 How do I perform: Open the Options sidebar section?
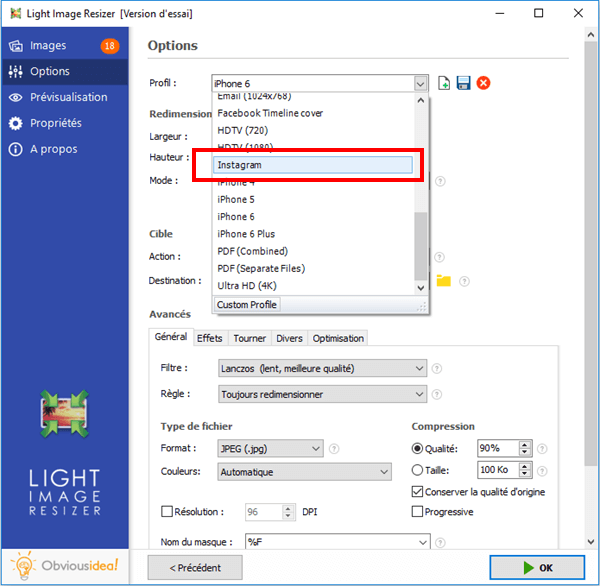(64, 71)
